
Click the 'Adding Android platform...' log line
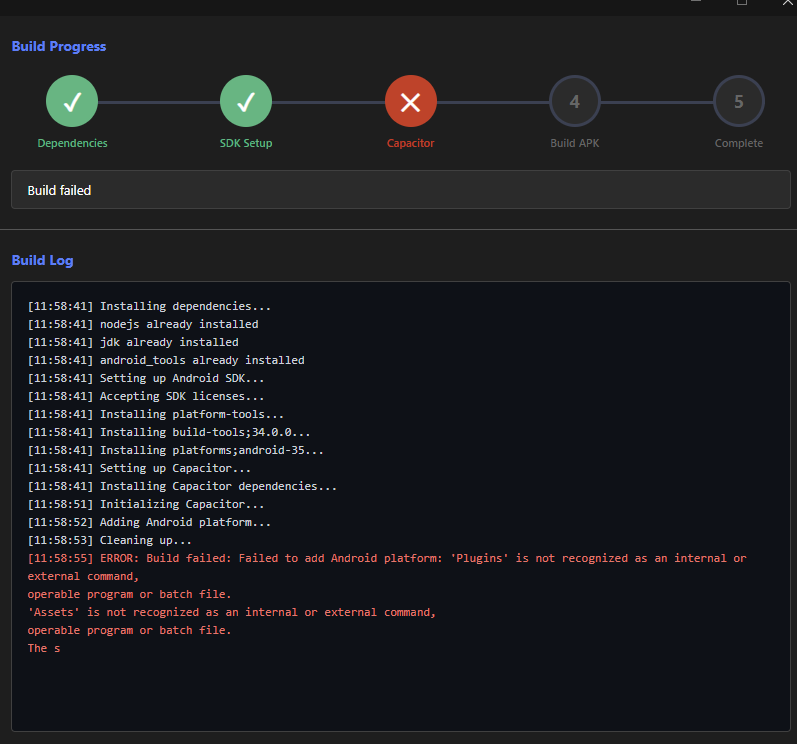pyautogui.click(x=149, y=522)
